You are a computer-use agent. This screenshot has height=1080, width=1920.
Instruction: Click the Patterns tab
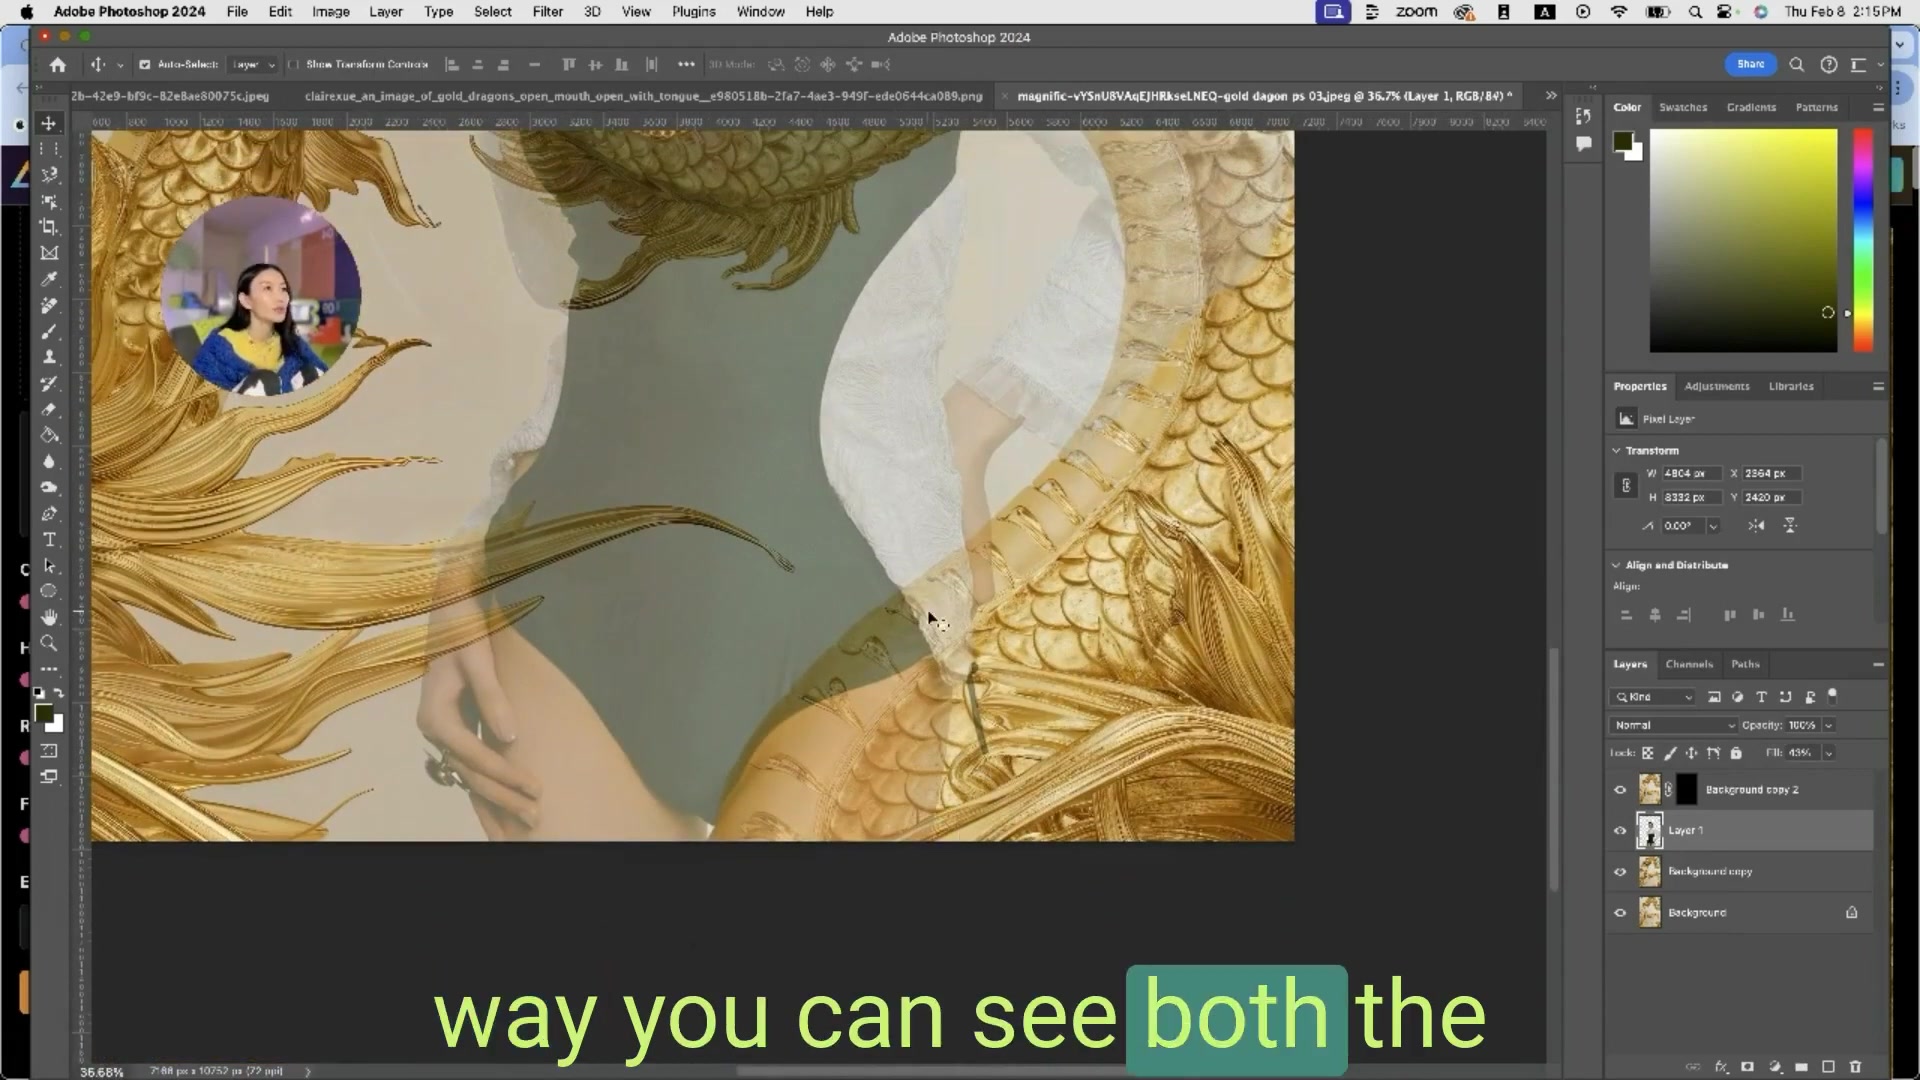point(1816,107)
